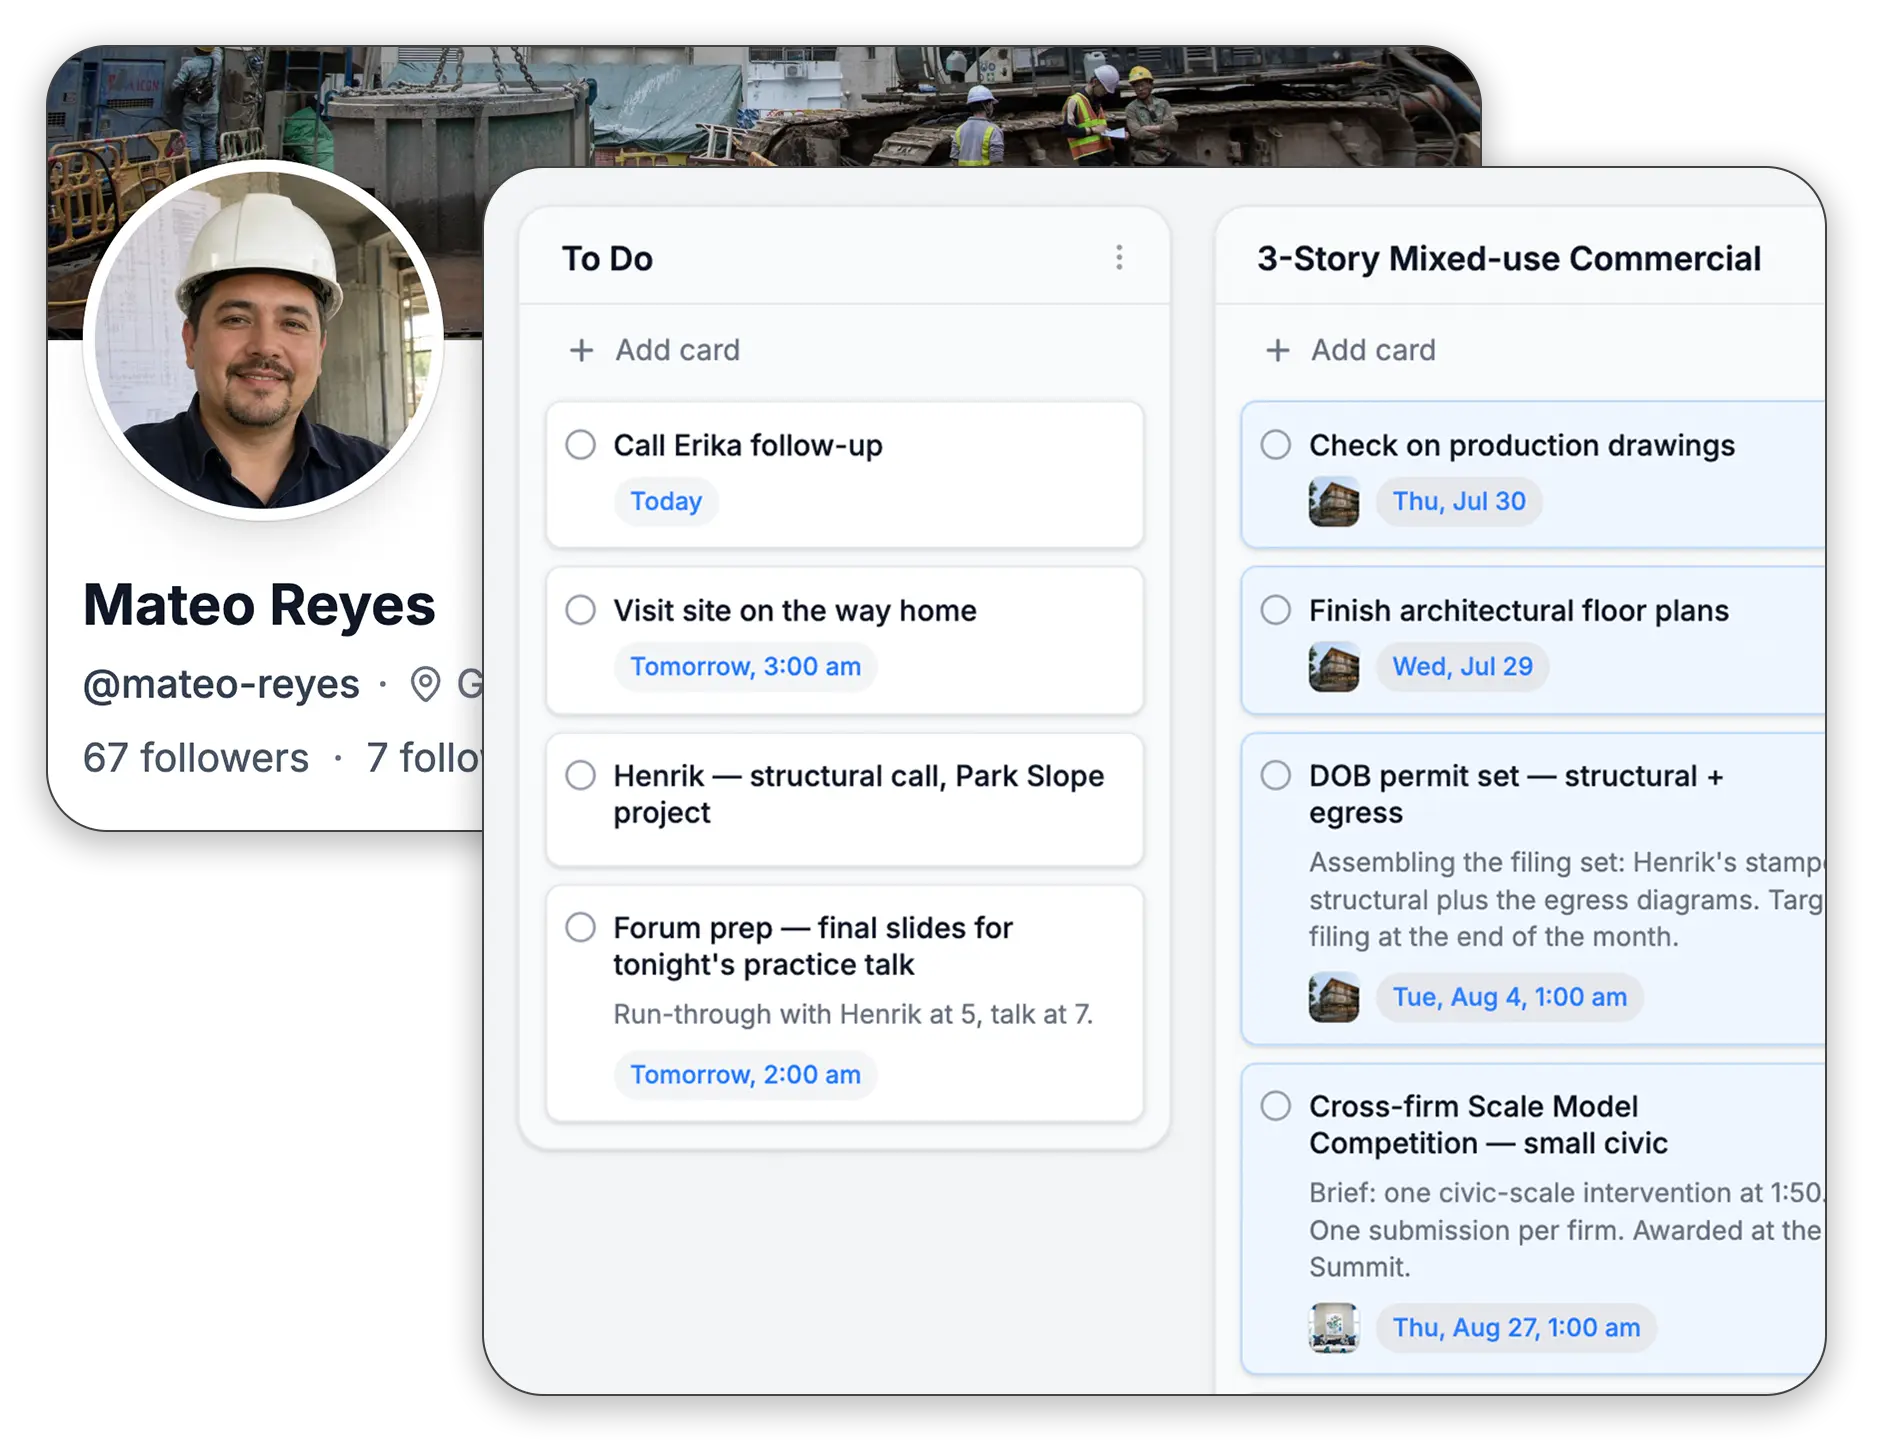Open project thumbnail on Finish architectural floor plans card

coord(1334,667)
